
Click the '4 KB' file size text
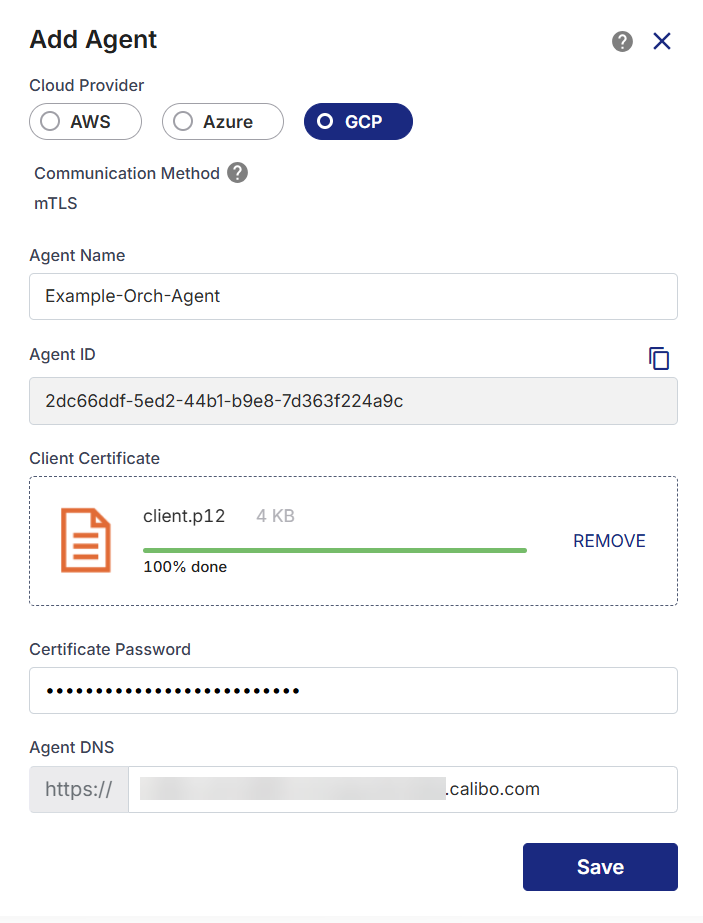pyautogui.click(x=275, y=516)
